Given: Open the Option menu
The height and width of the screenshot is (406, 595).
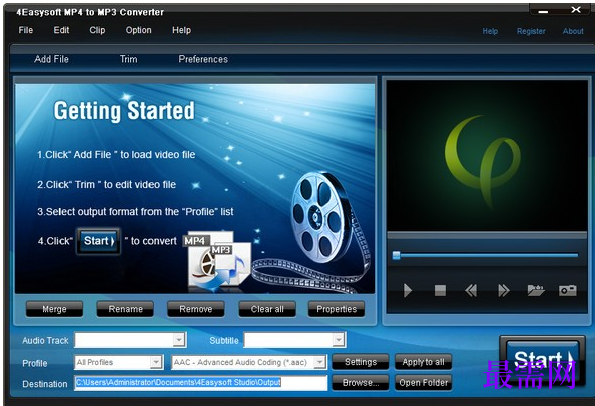Looking at the screenshot, I should pos(139,30).
